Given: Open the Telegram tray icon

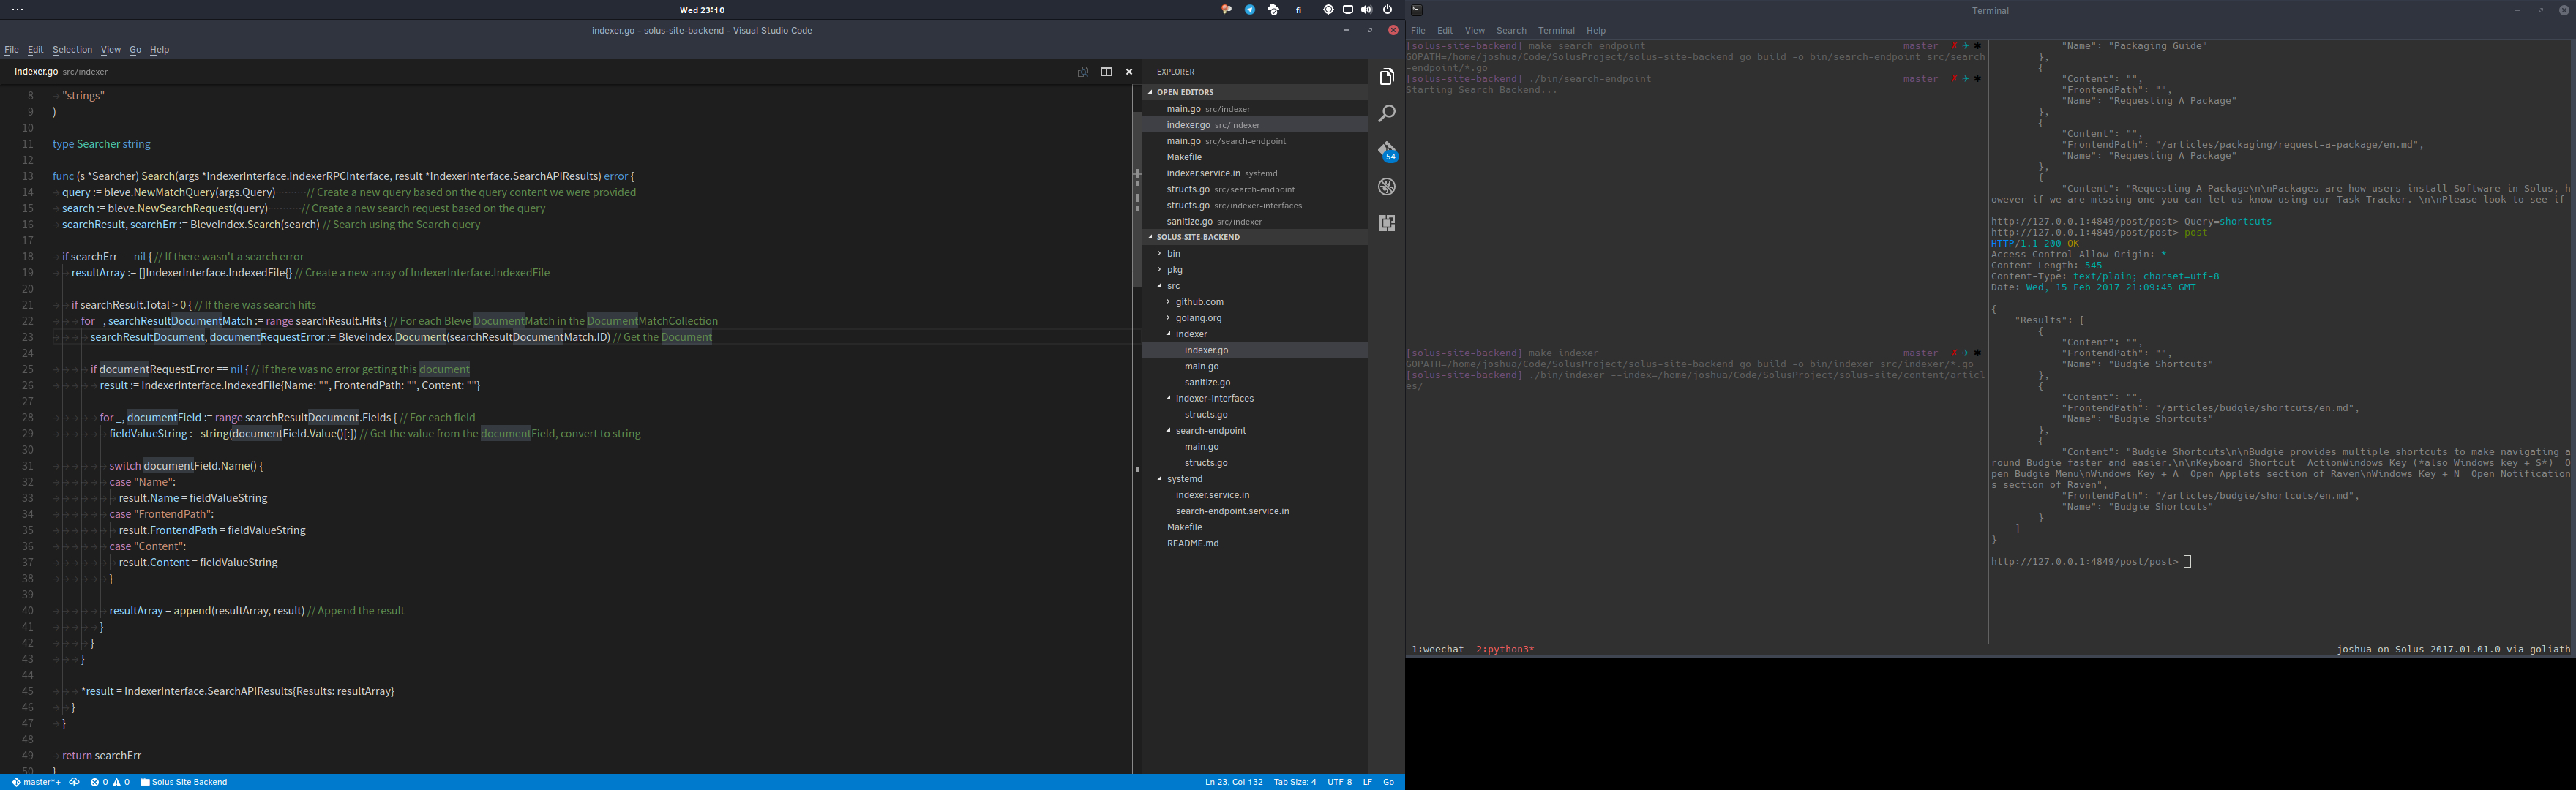Looking at the screenshot, I should (x=1249, y=10).
